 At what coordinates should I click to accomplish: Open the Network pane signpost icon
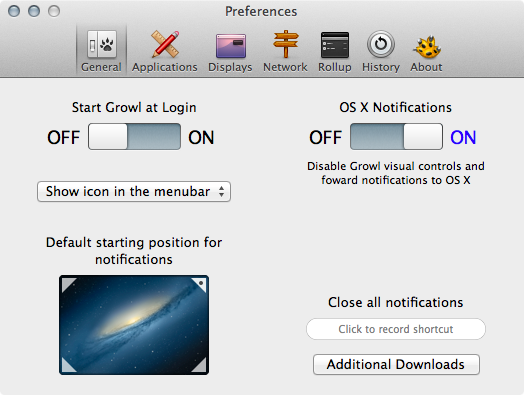pos(285,44)
